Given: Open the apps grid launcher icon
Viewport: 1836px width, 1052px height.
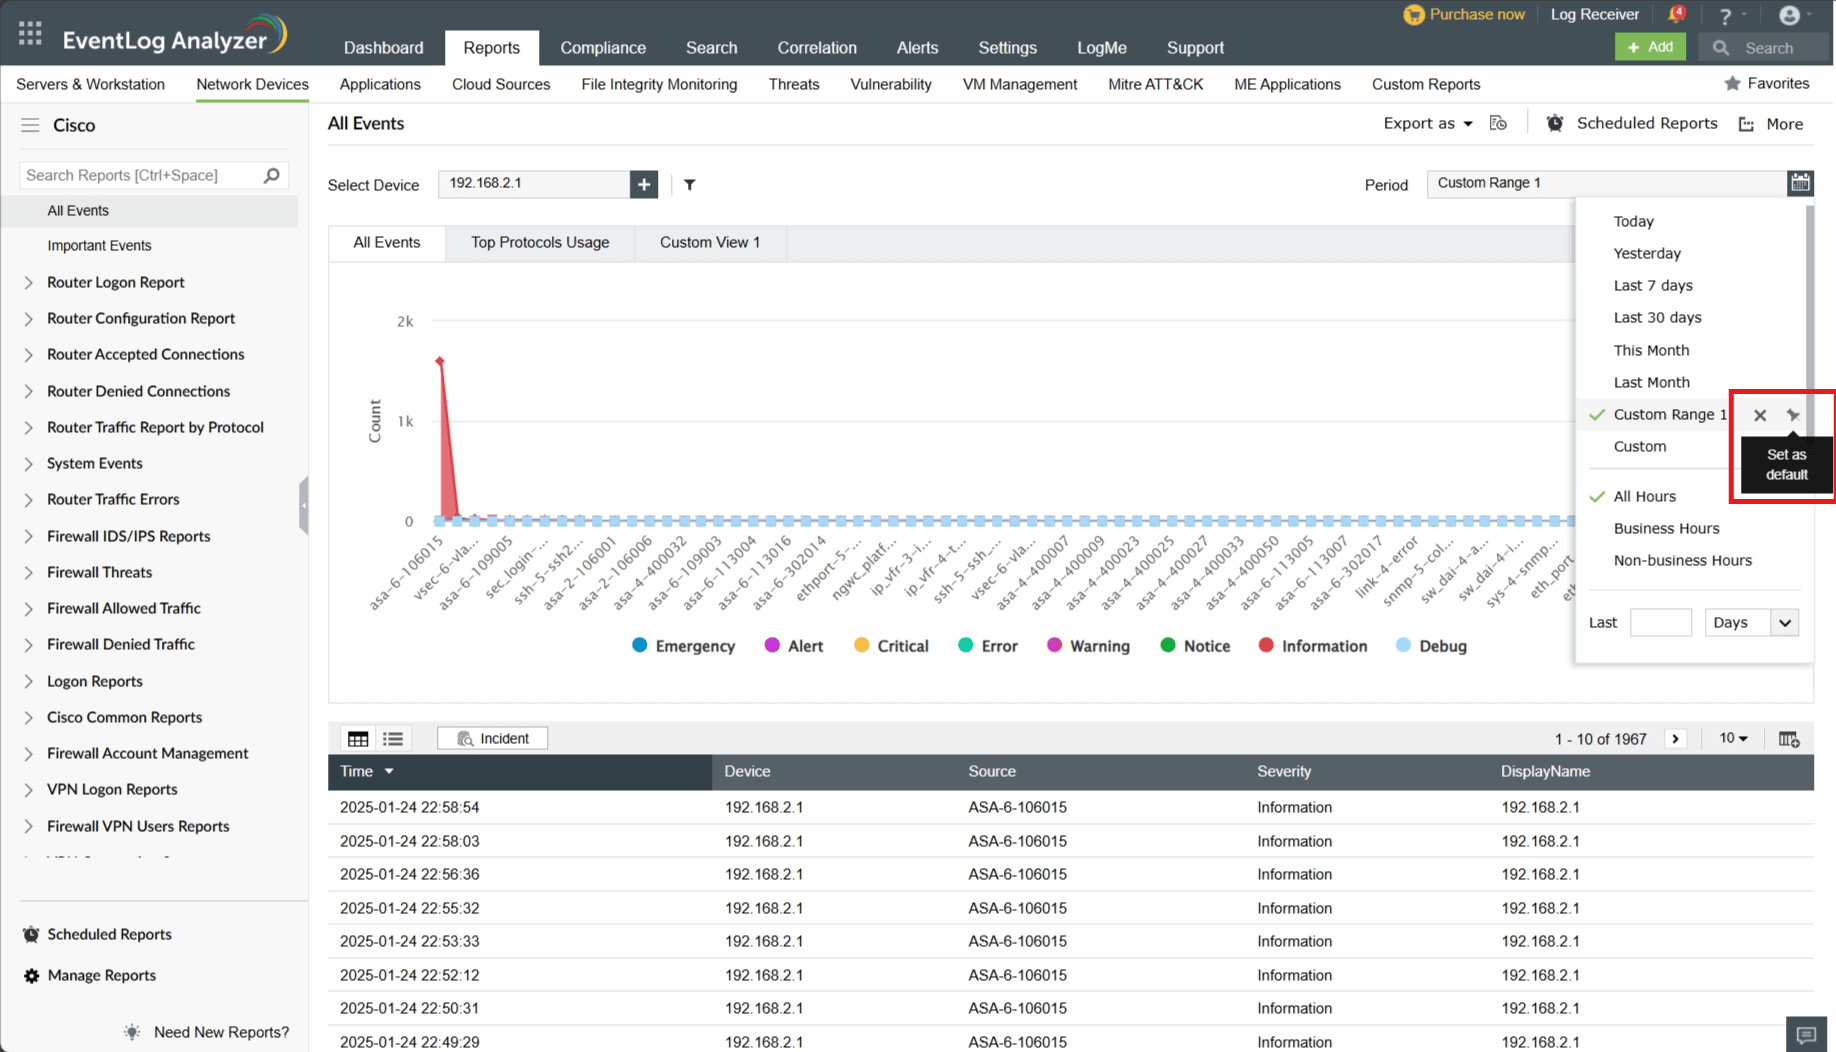Looking at the screenshot, I should tap(30, 34).
